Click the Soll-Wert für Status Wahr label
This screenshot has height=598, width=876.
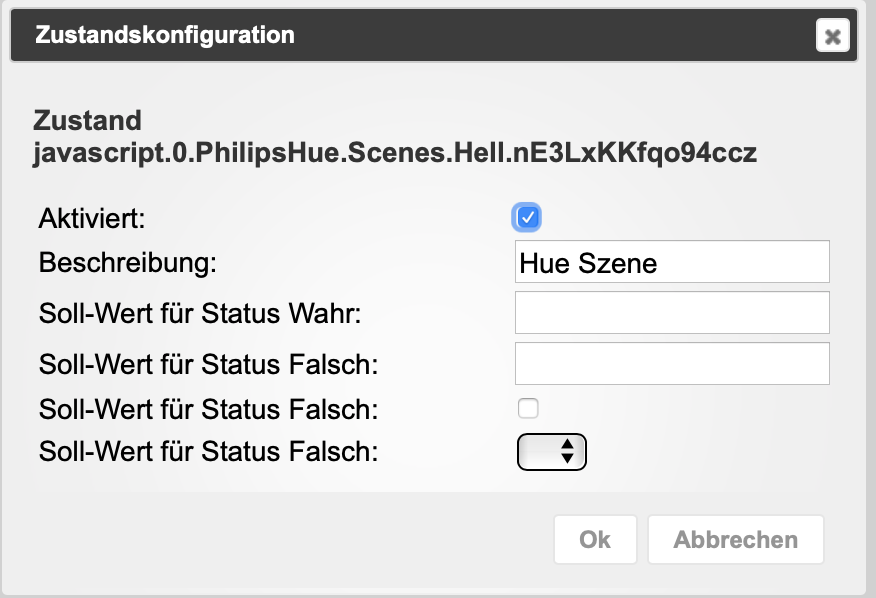199,314
